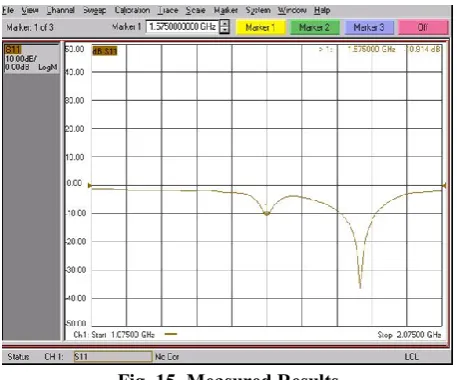Open the Help menu
The height and width of the screenshot is (380, 457).
(322, 10)
